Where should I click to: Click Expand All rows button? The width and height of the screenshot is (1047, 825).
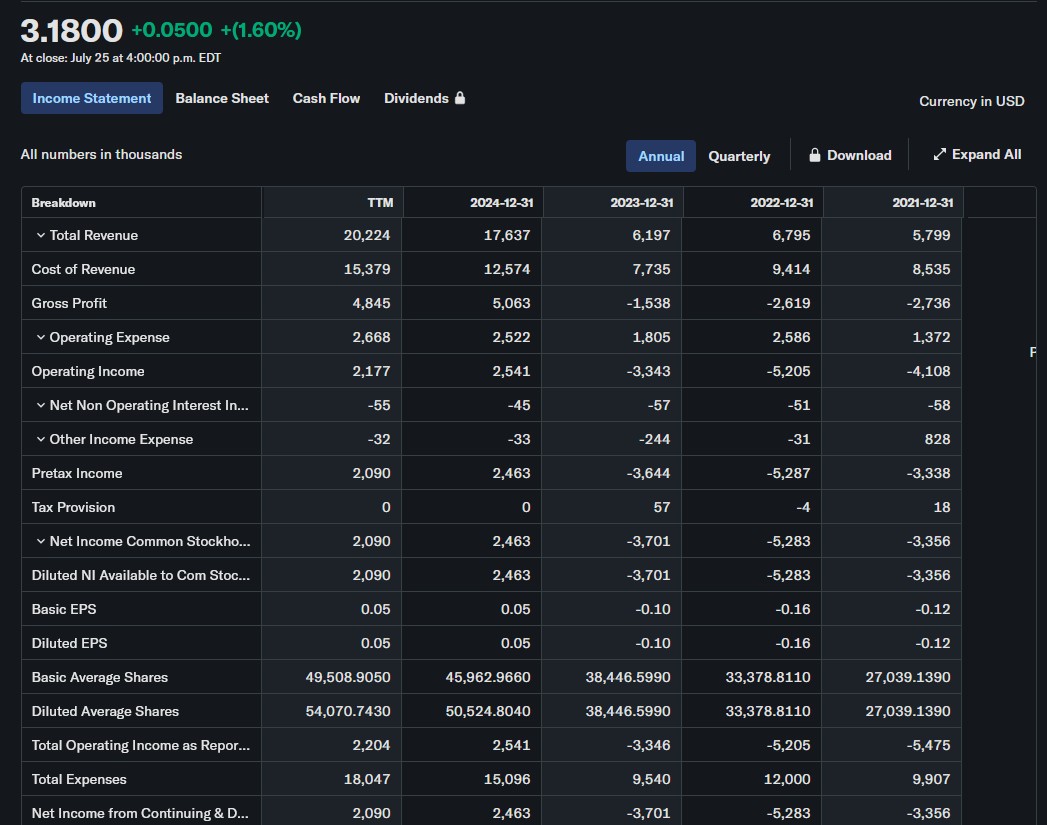point(977,154)
